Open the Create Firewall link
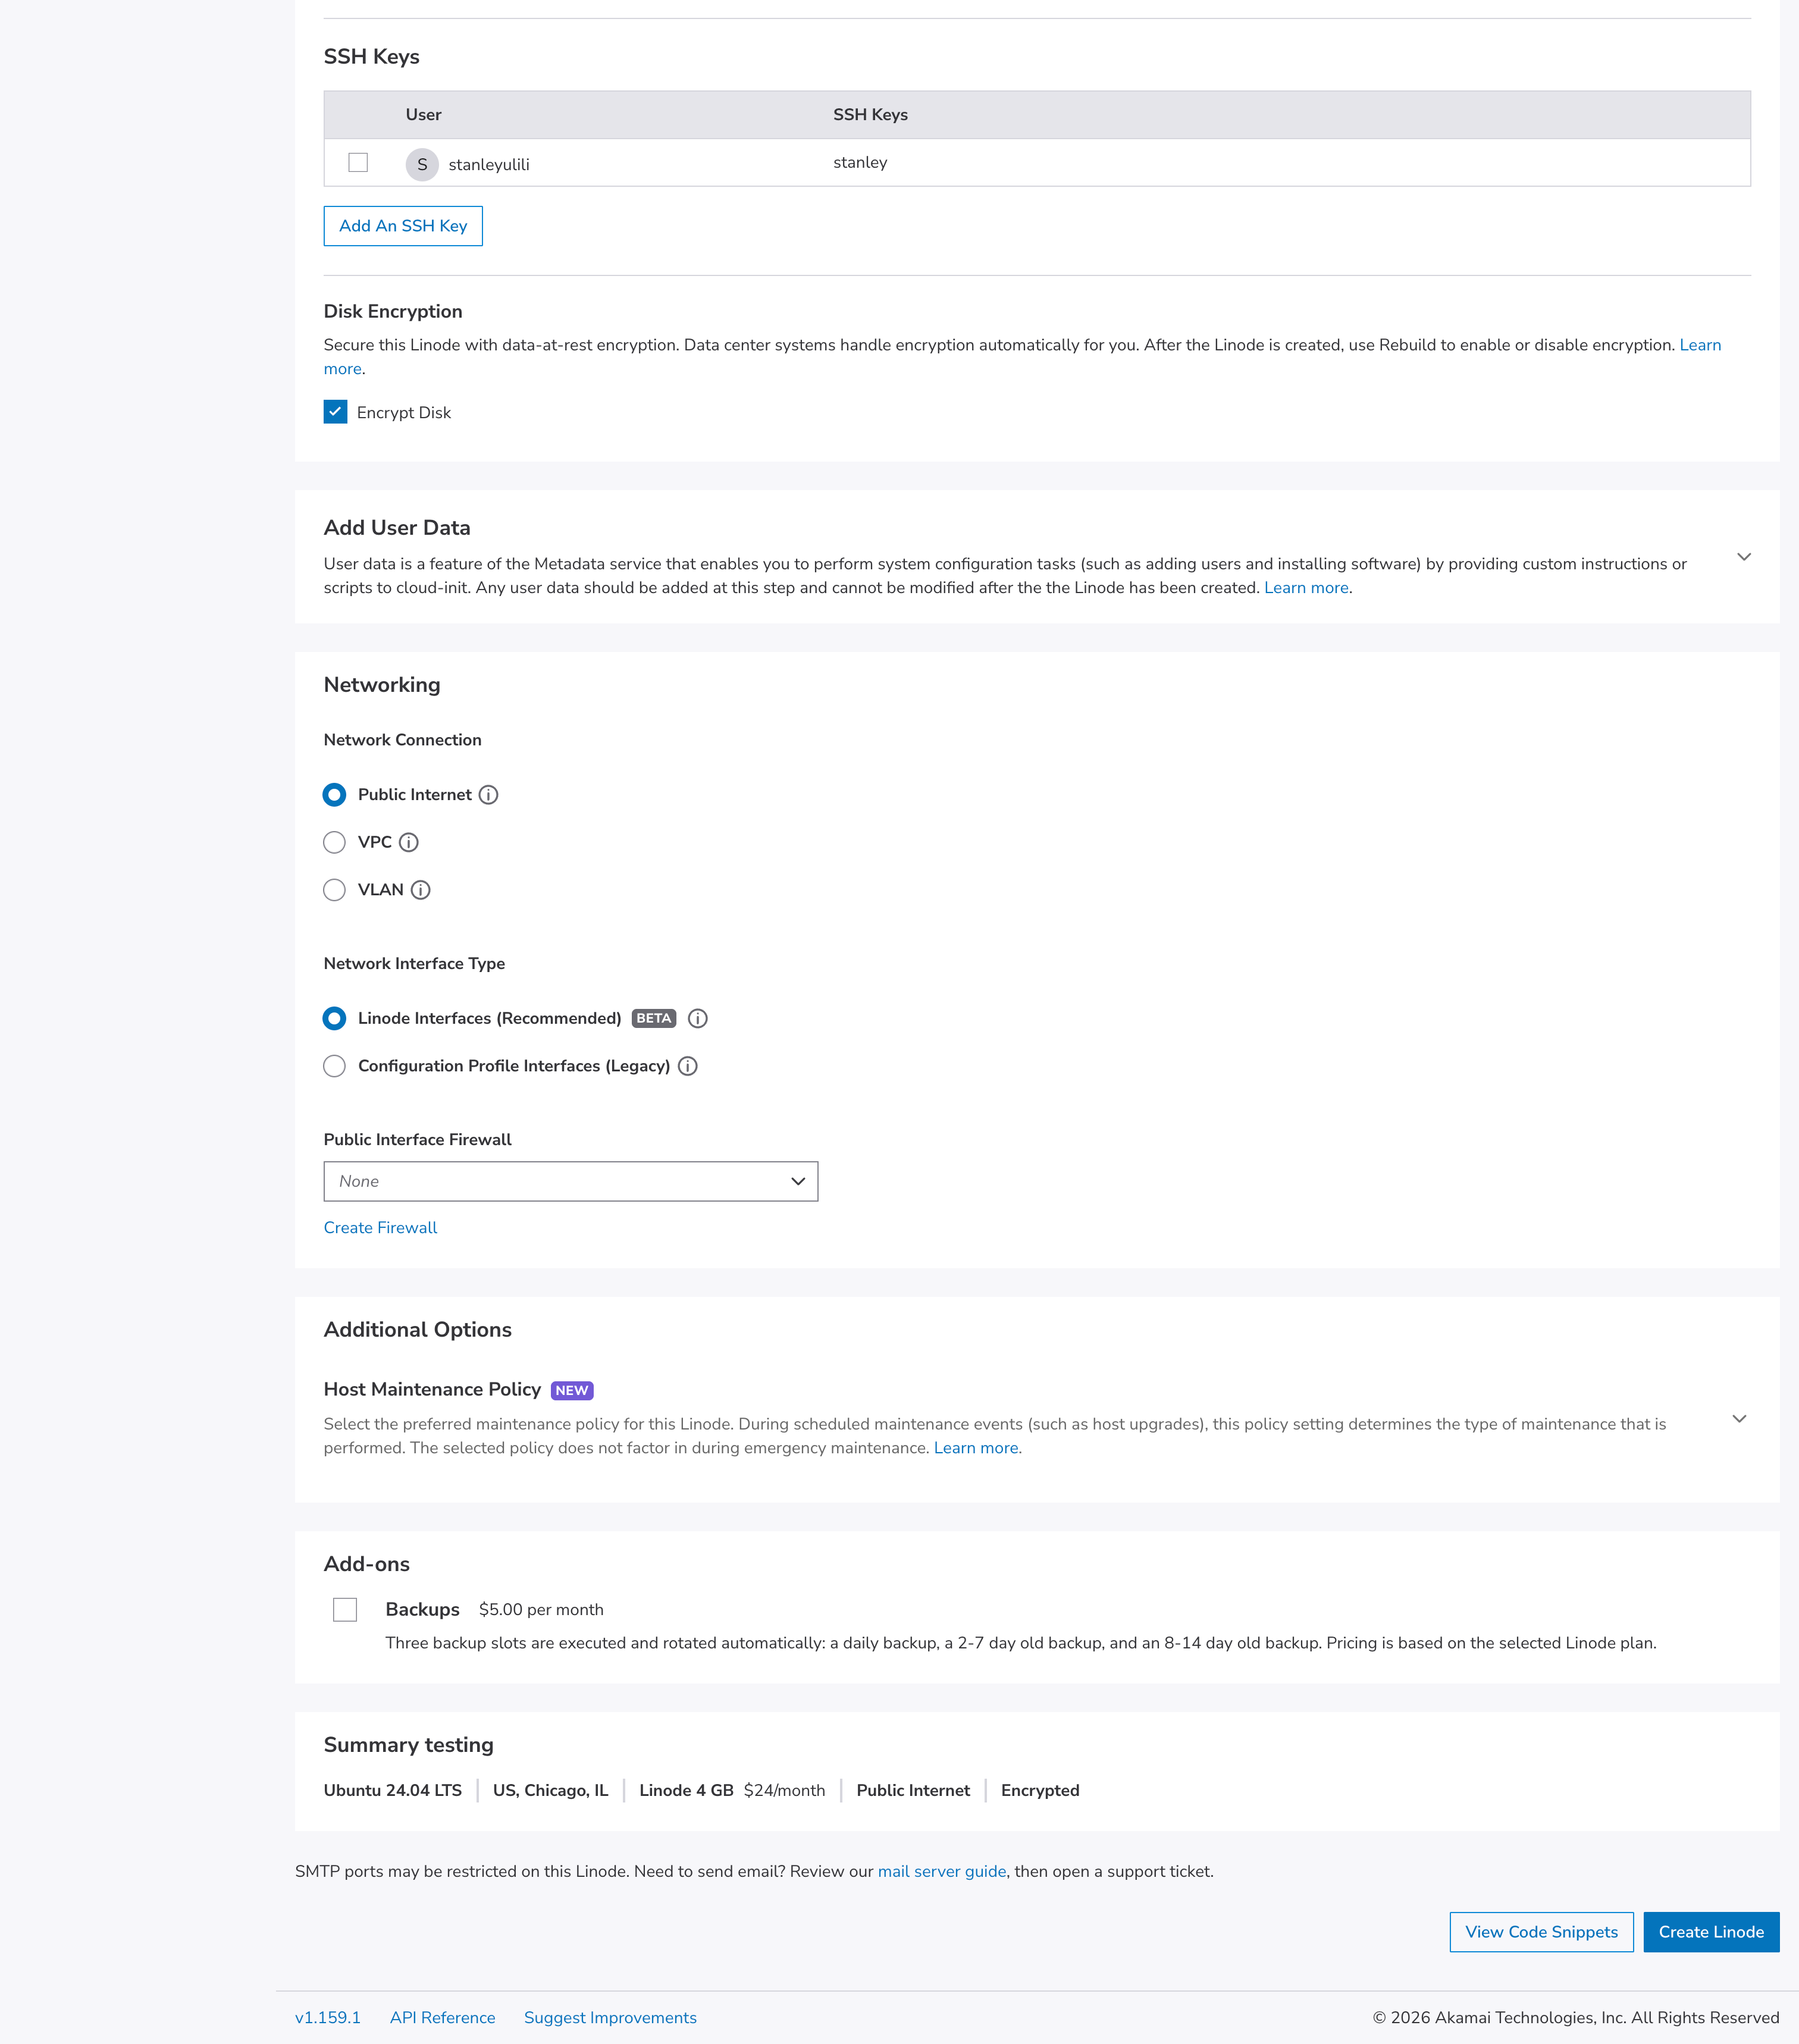 pos(380,1227)
